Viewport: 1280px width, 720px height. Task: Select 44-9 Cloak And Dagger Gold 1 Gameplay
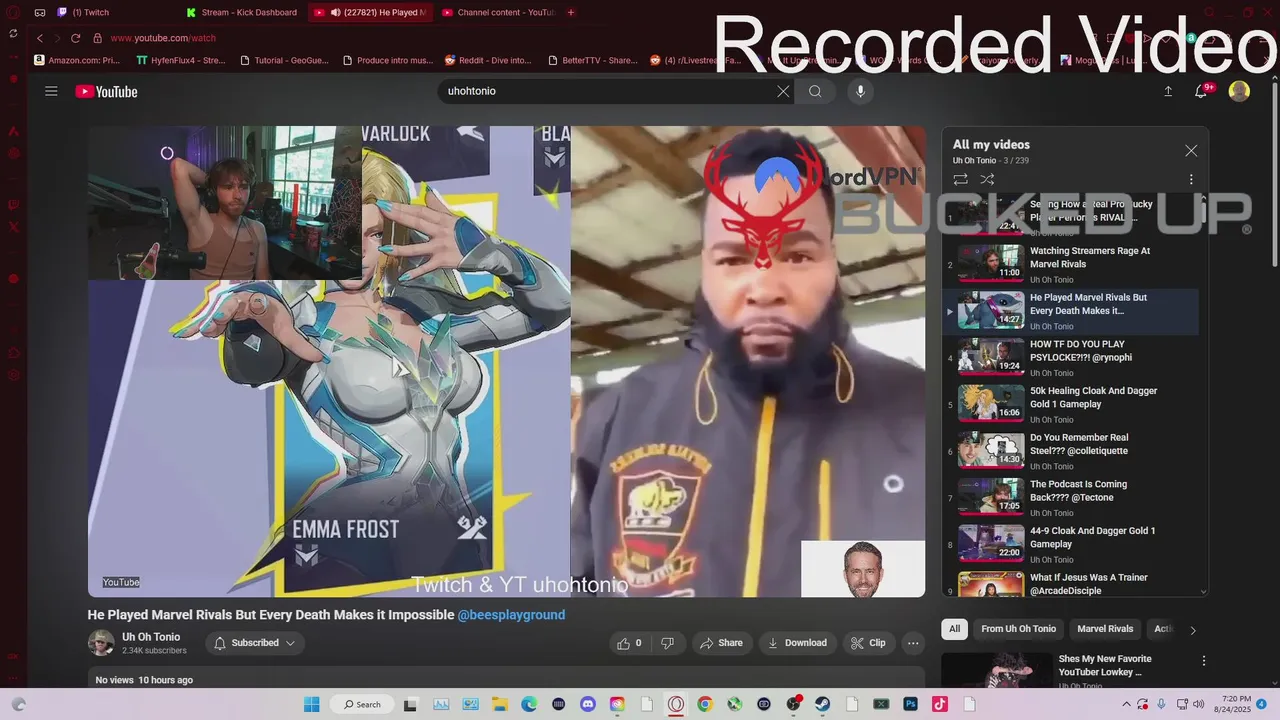1070,544
